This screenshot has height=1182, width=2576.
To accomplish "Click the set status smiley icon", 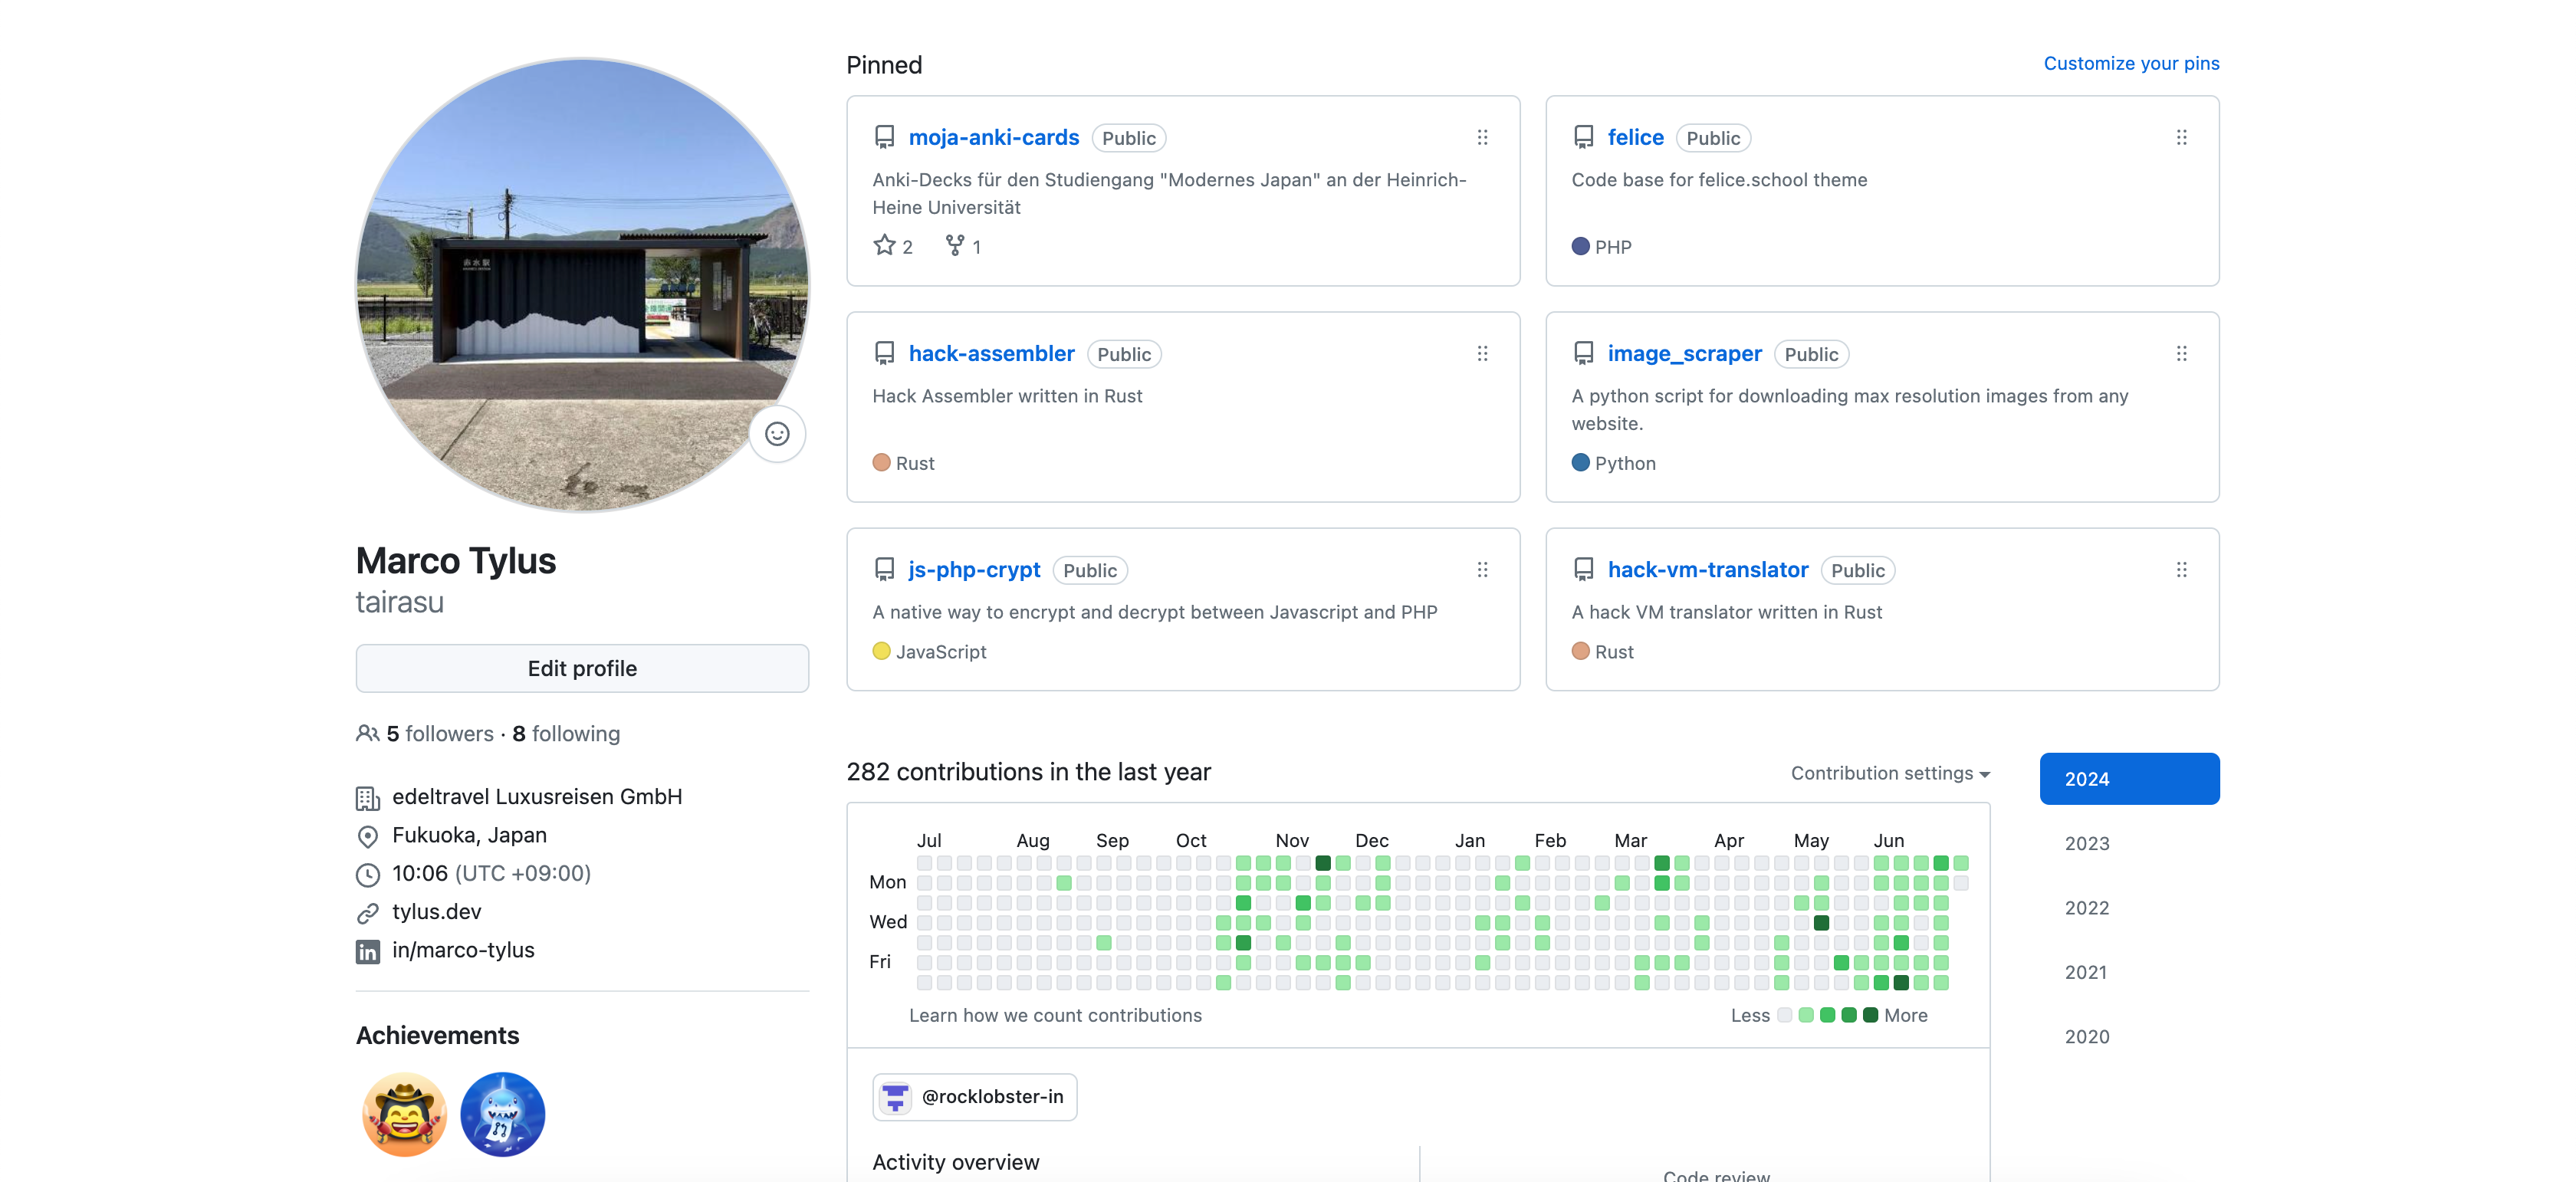I will 777,433.
